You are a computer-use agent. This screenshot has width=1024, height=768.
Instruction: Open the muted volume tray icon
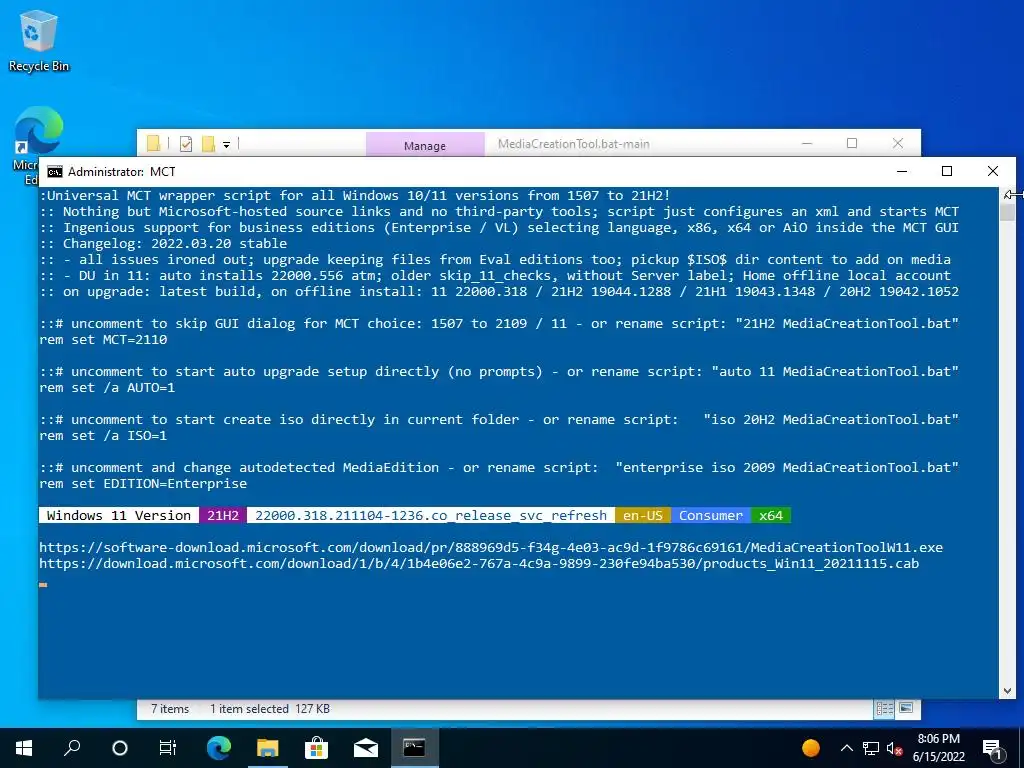coord(894,748)
